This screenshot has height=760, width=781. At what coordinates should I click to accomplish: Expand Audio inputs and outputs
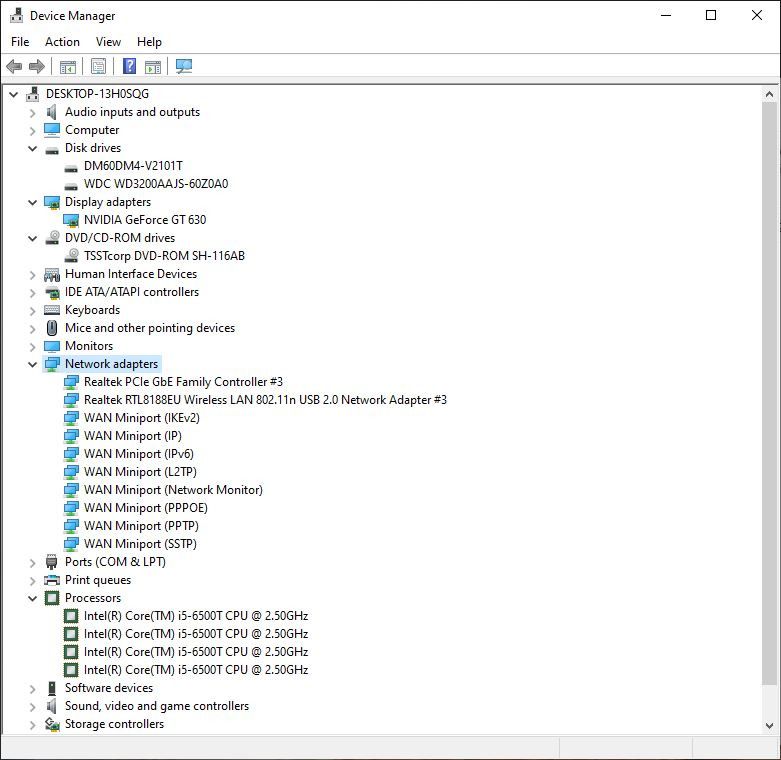click(x=32, y=113)
